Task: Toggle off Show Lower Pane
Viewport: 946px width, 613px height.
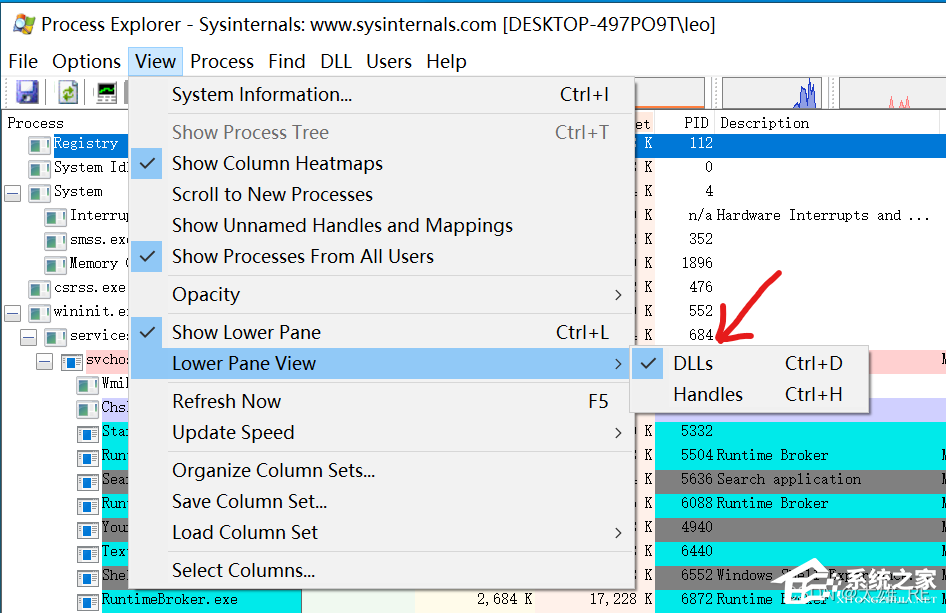Action: [x=246, y=332]
